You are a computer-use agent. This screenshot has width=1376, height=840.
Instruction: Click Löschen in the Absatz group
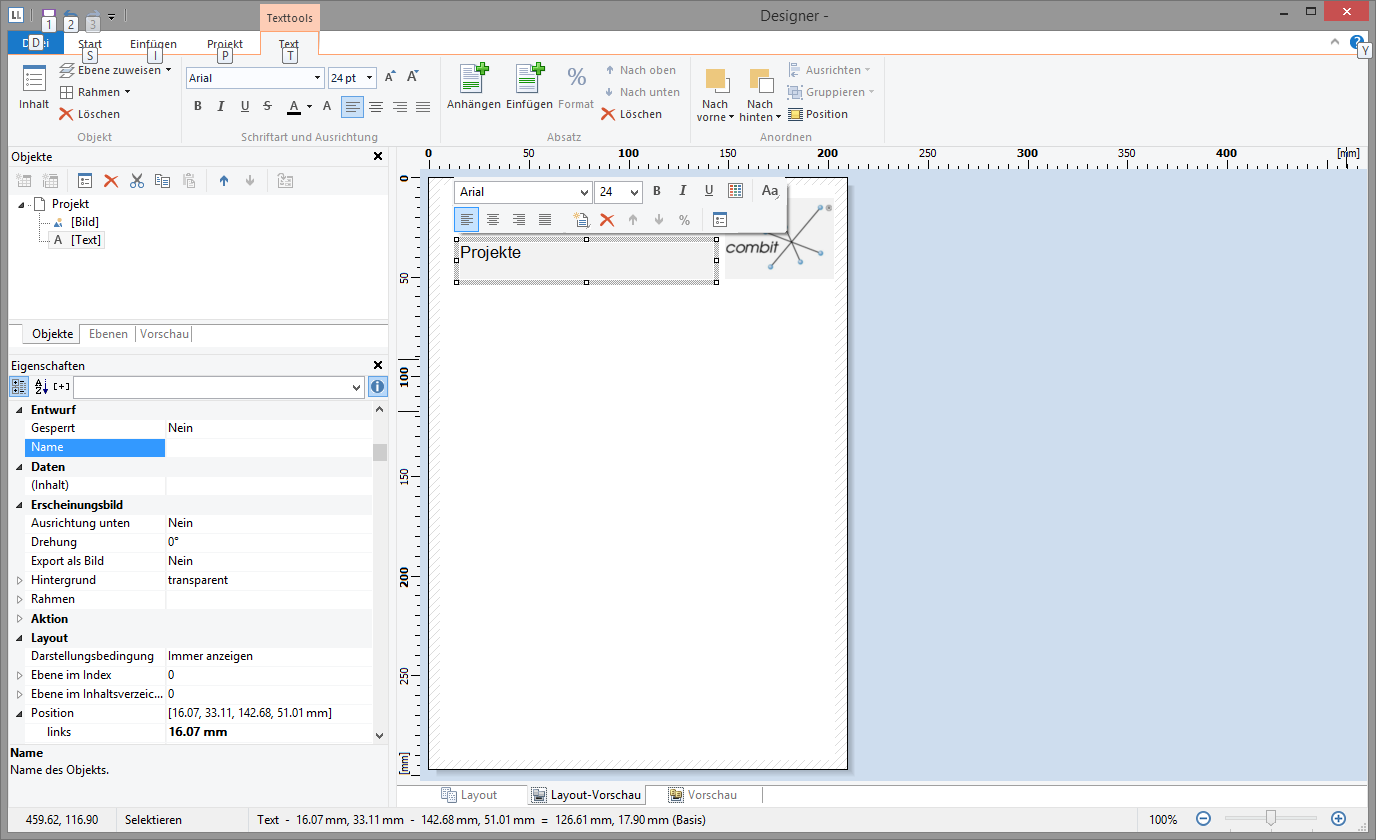[631, 114]
